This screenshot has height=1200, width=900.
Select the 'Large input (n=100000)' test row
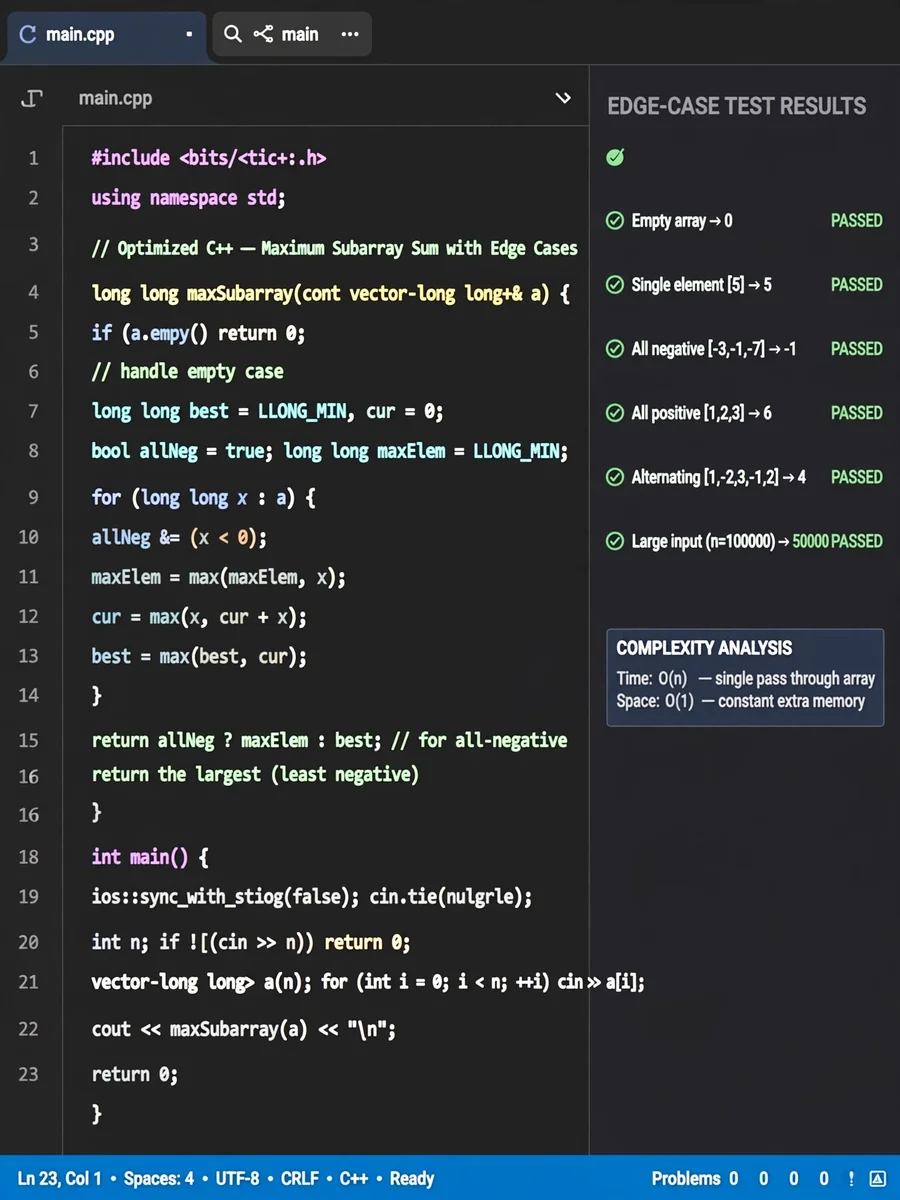744,541
